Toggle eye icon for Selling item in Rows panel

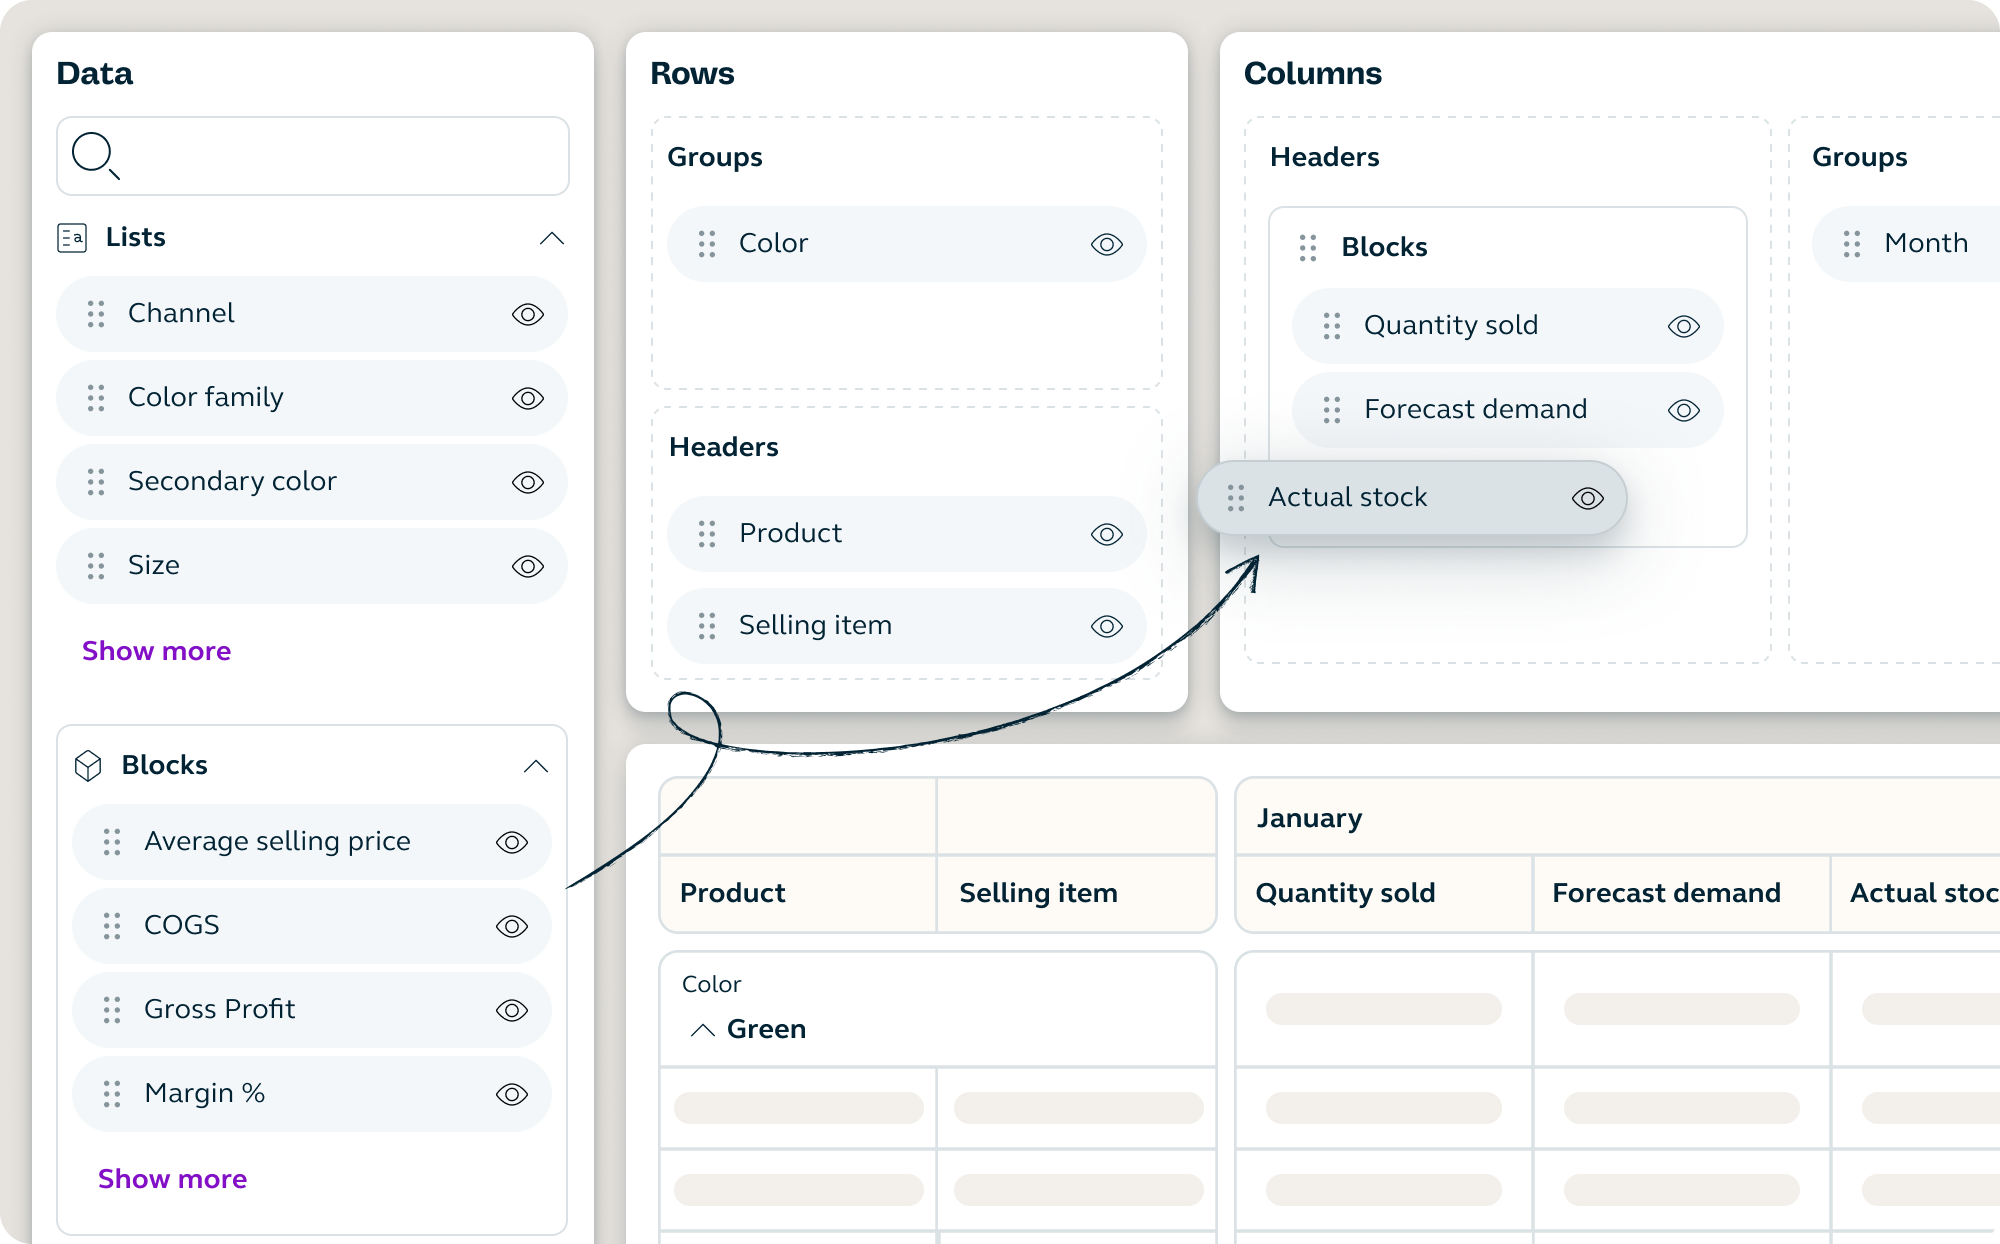coord(1107,626)
